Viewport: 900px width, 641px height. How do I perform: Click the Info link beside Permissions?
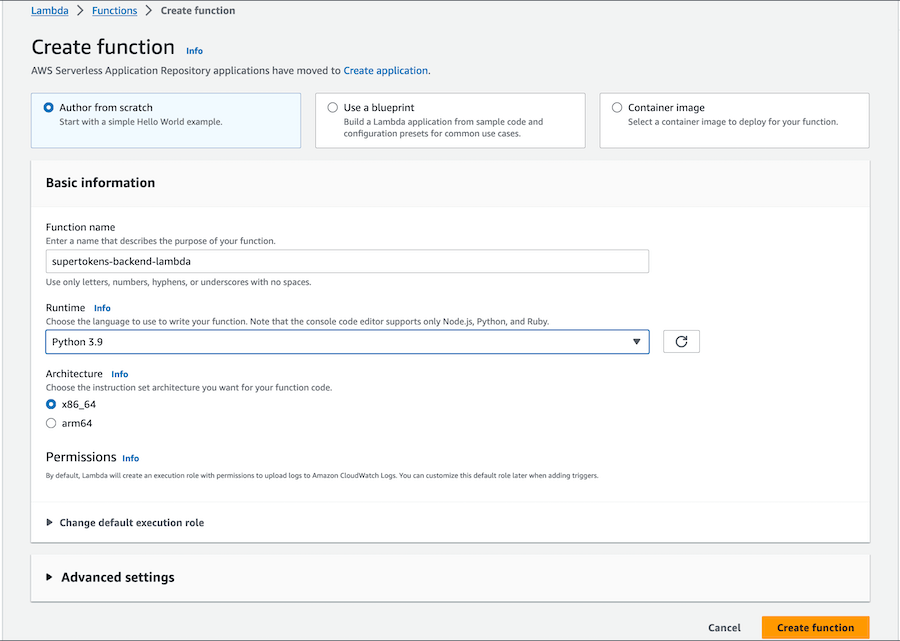pos(130,458)
